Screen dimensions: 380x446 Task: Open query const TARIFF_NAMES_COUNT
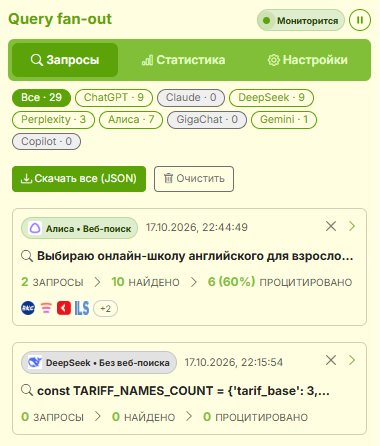[x=183, y=391]
